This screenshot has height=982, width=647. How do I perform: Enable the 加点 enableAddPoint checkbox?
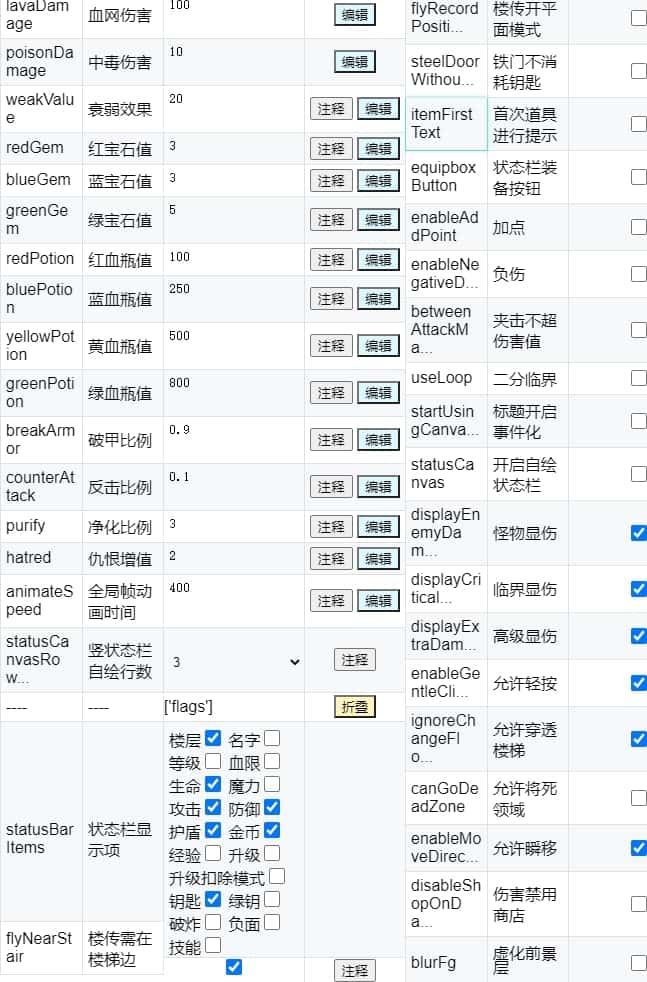coord(638,227)
